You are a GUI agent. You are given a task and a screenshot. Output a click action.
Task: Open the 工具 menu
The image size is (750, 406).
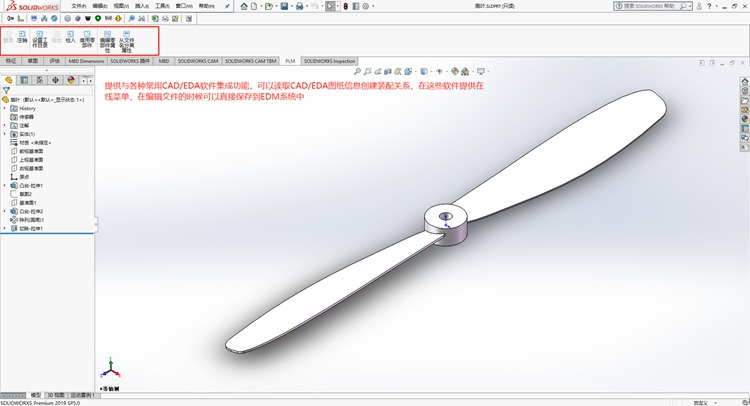coord(161,6)
